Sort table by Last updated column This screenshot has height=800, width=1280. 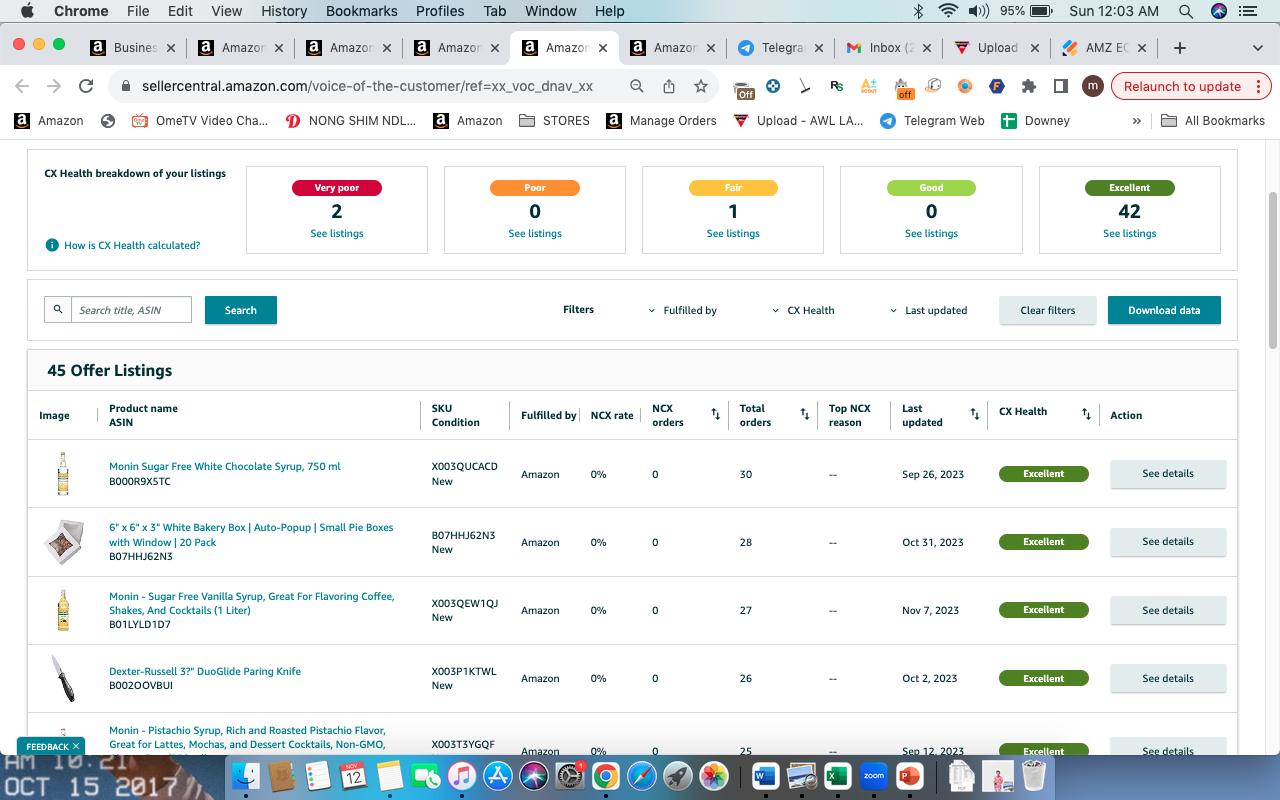point(975,414)
